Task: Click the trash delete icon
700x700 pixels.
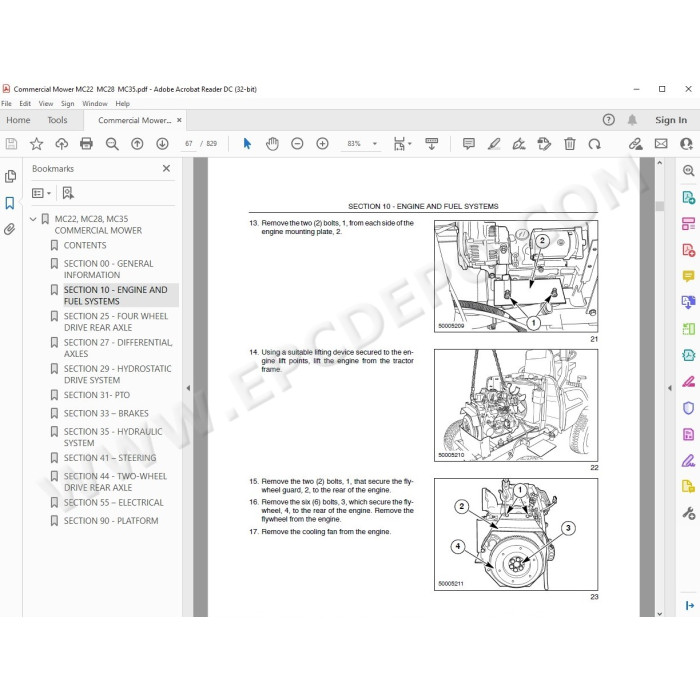Action: coord(570,144)
